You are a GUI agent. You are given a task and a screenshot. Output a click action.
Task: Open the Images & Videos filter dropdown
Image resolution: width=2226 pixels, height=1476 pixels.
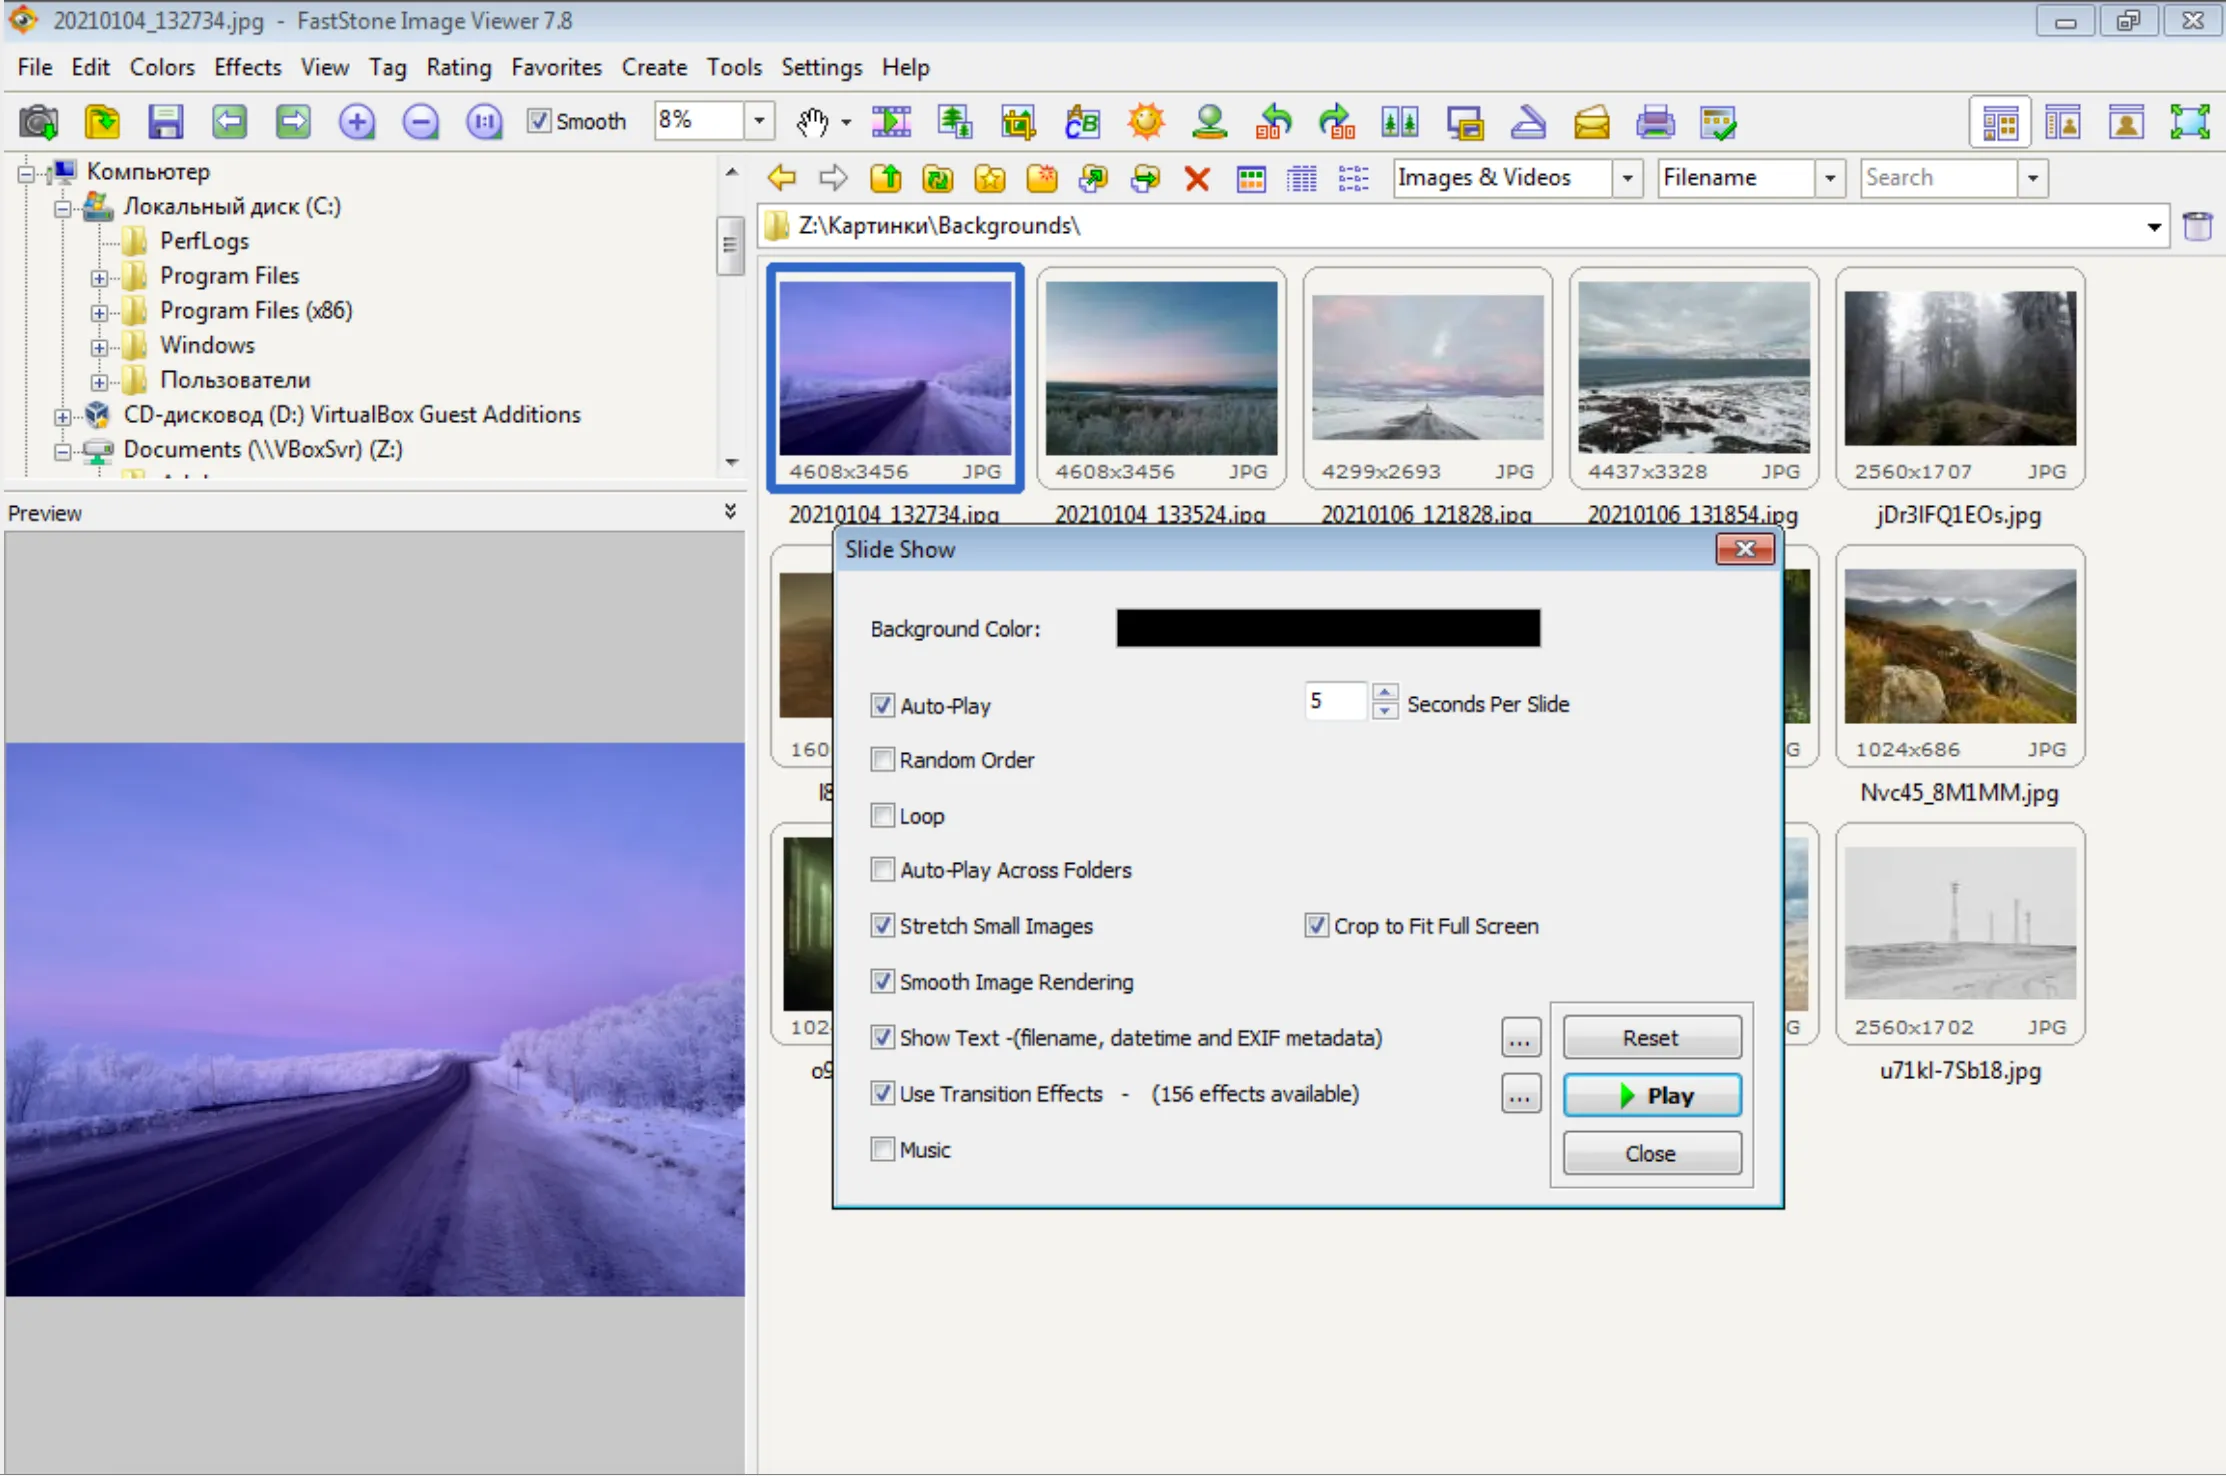1627,178
